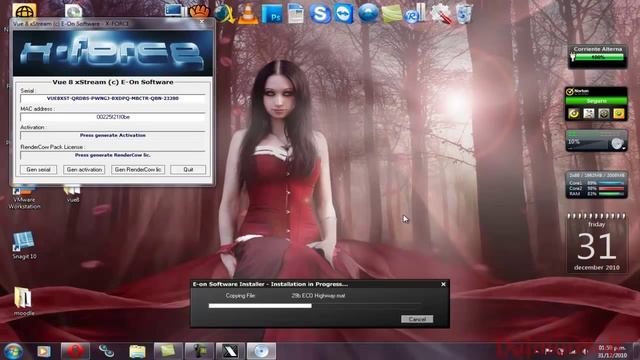The width and height of the screenshot is (640, 360).
Task: Open Snagit 10 desktop shortcut
Action: [x=24, y=245]
